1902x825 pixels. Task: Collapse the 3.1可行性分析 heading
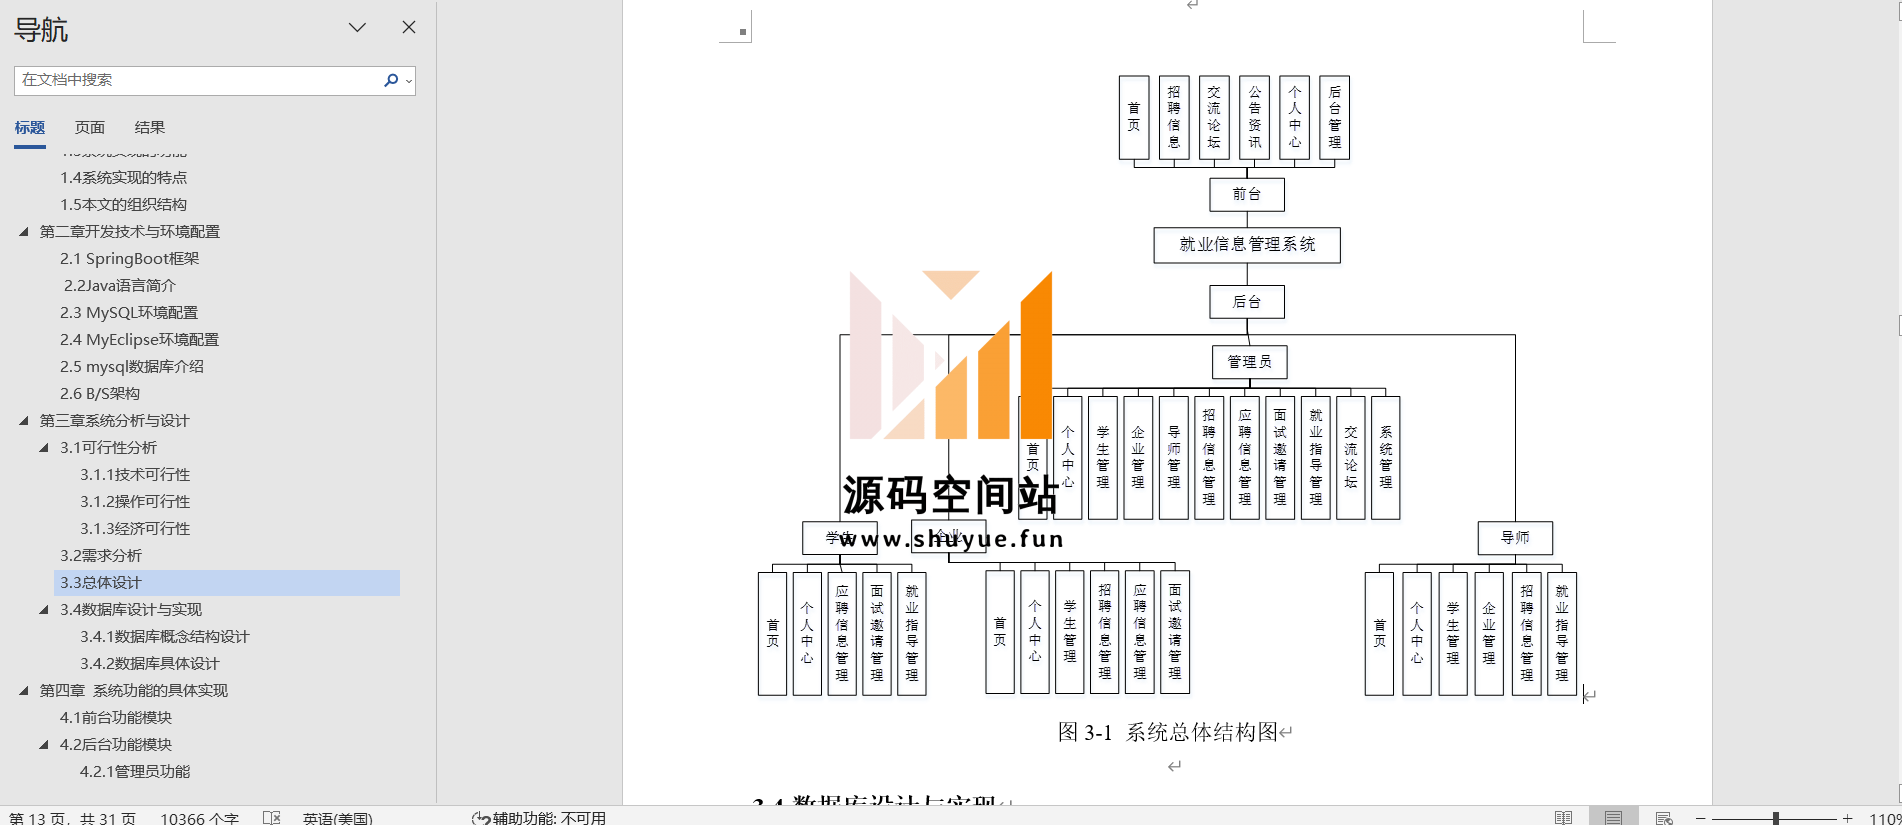pos(44,448)
